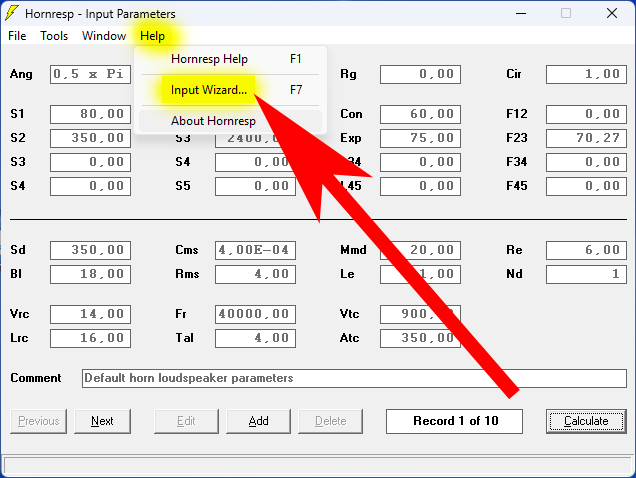The image size is (636, 478).
Task: Click the F23 label
Action: point(517,138)
